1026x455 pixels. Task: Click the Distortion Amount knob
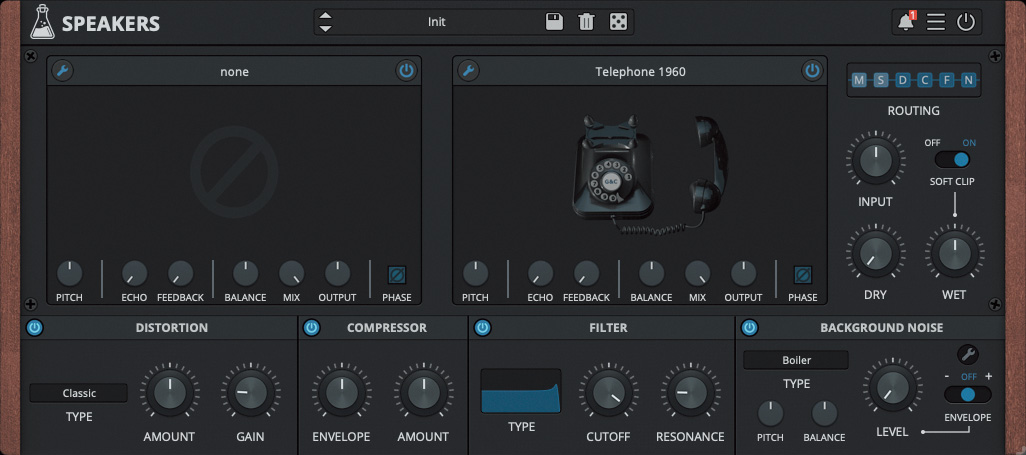pyautogui.click(x=169, y=392)
